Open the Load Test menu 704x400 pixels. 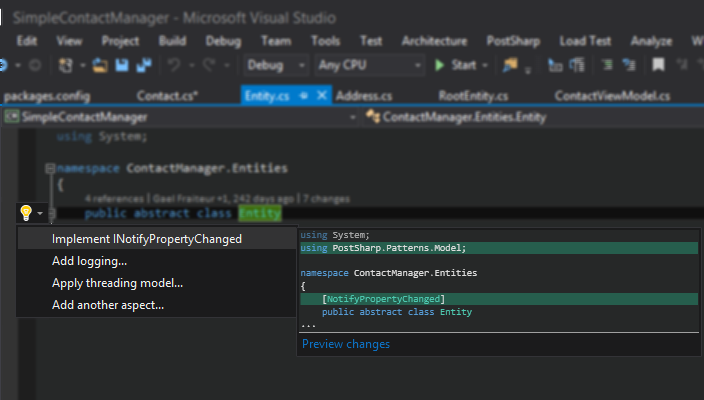coord(585,41)
